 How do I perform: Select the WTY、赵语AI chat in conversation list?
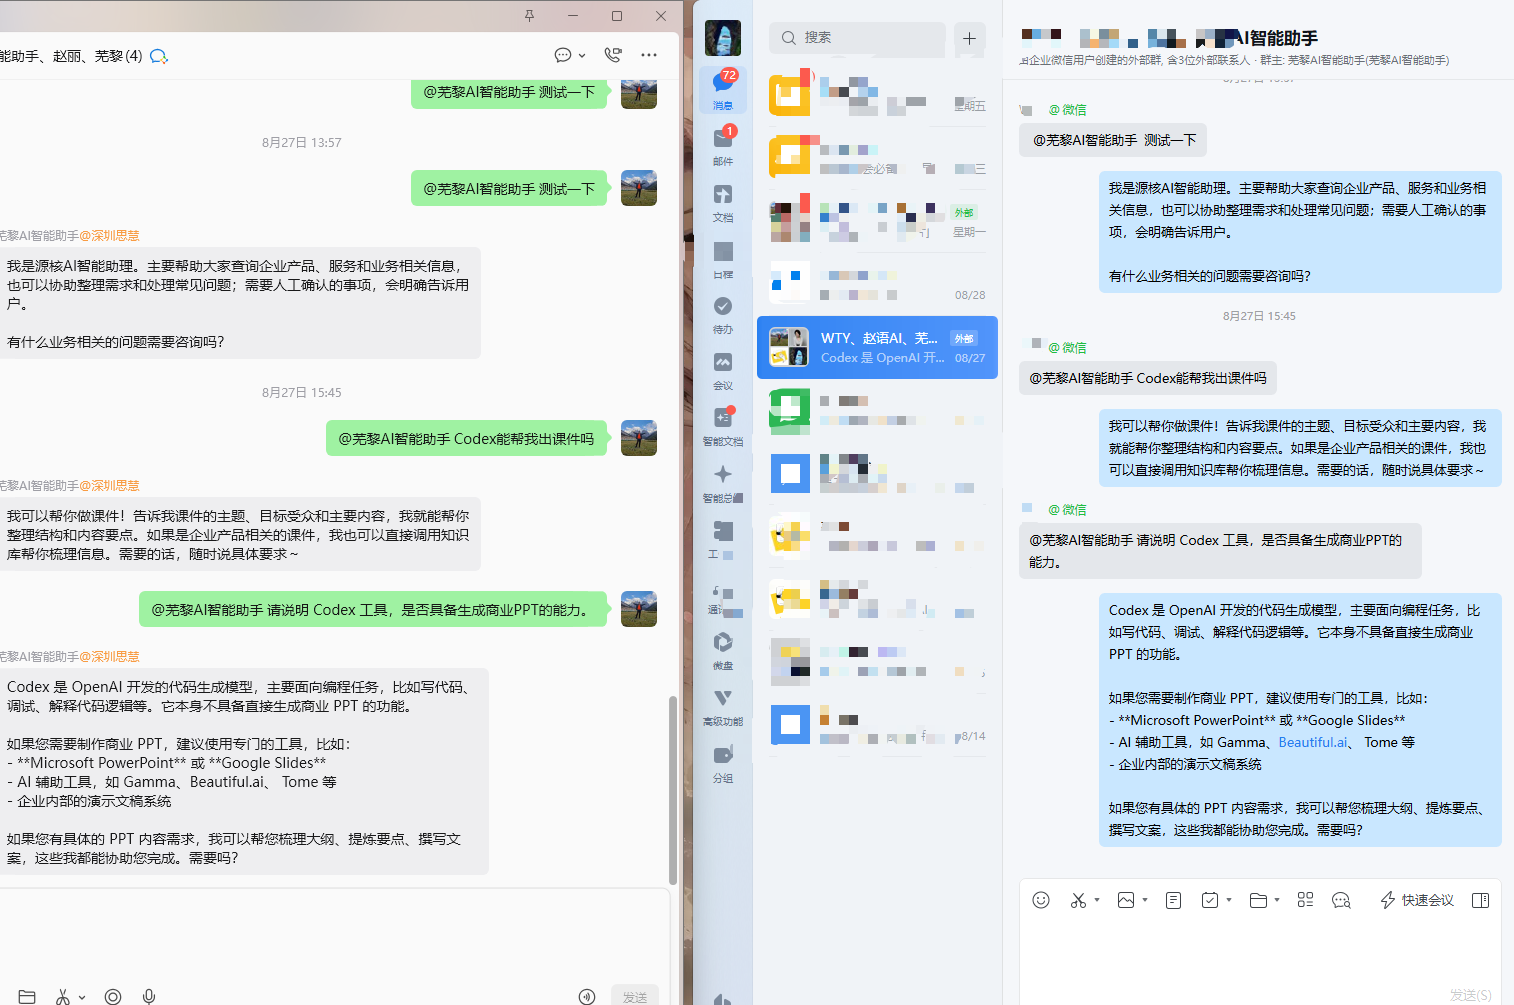coord(877,347)
